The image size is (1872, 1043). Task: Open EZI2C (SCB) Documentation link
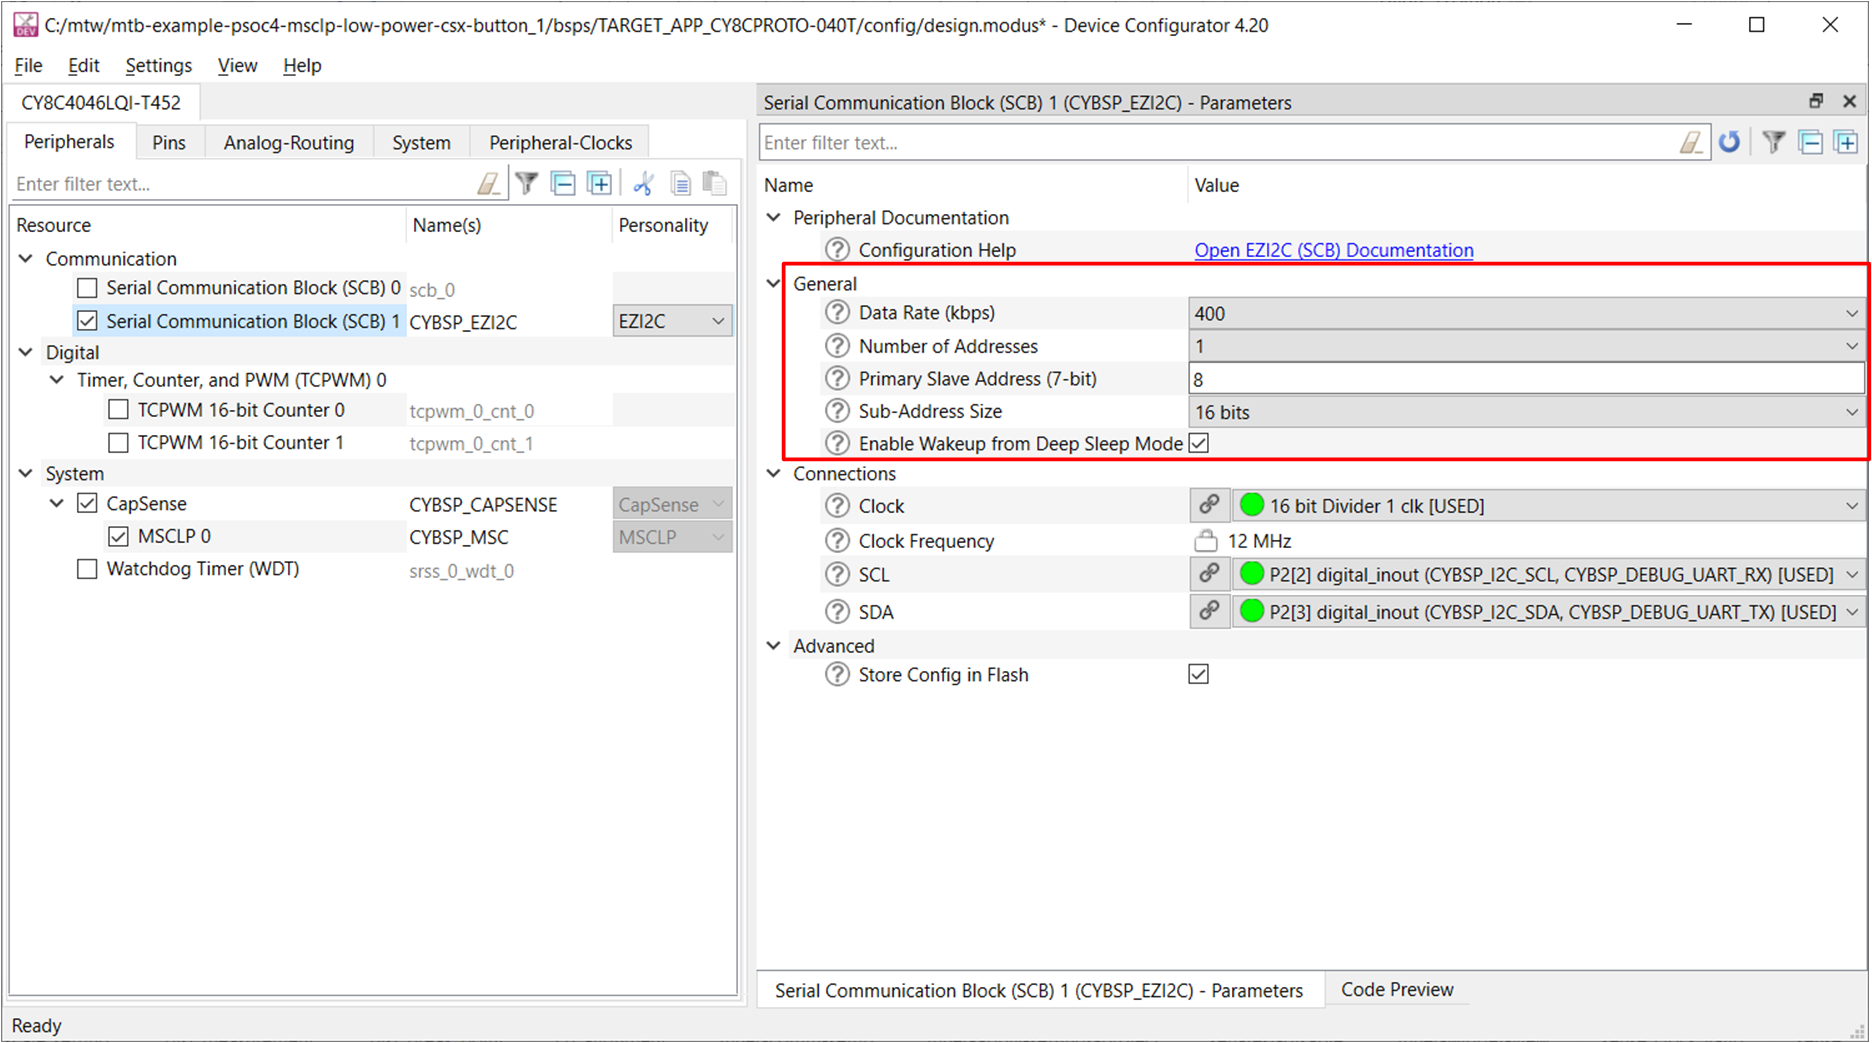tap(1334, 250)
